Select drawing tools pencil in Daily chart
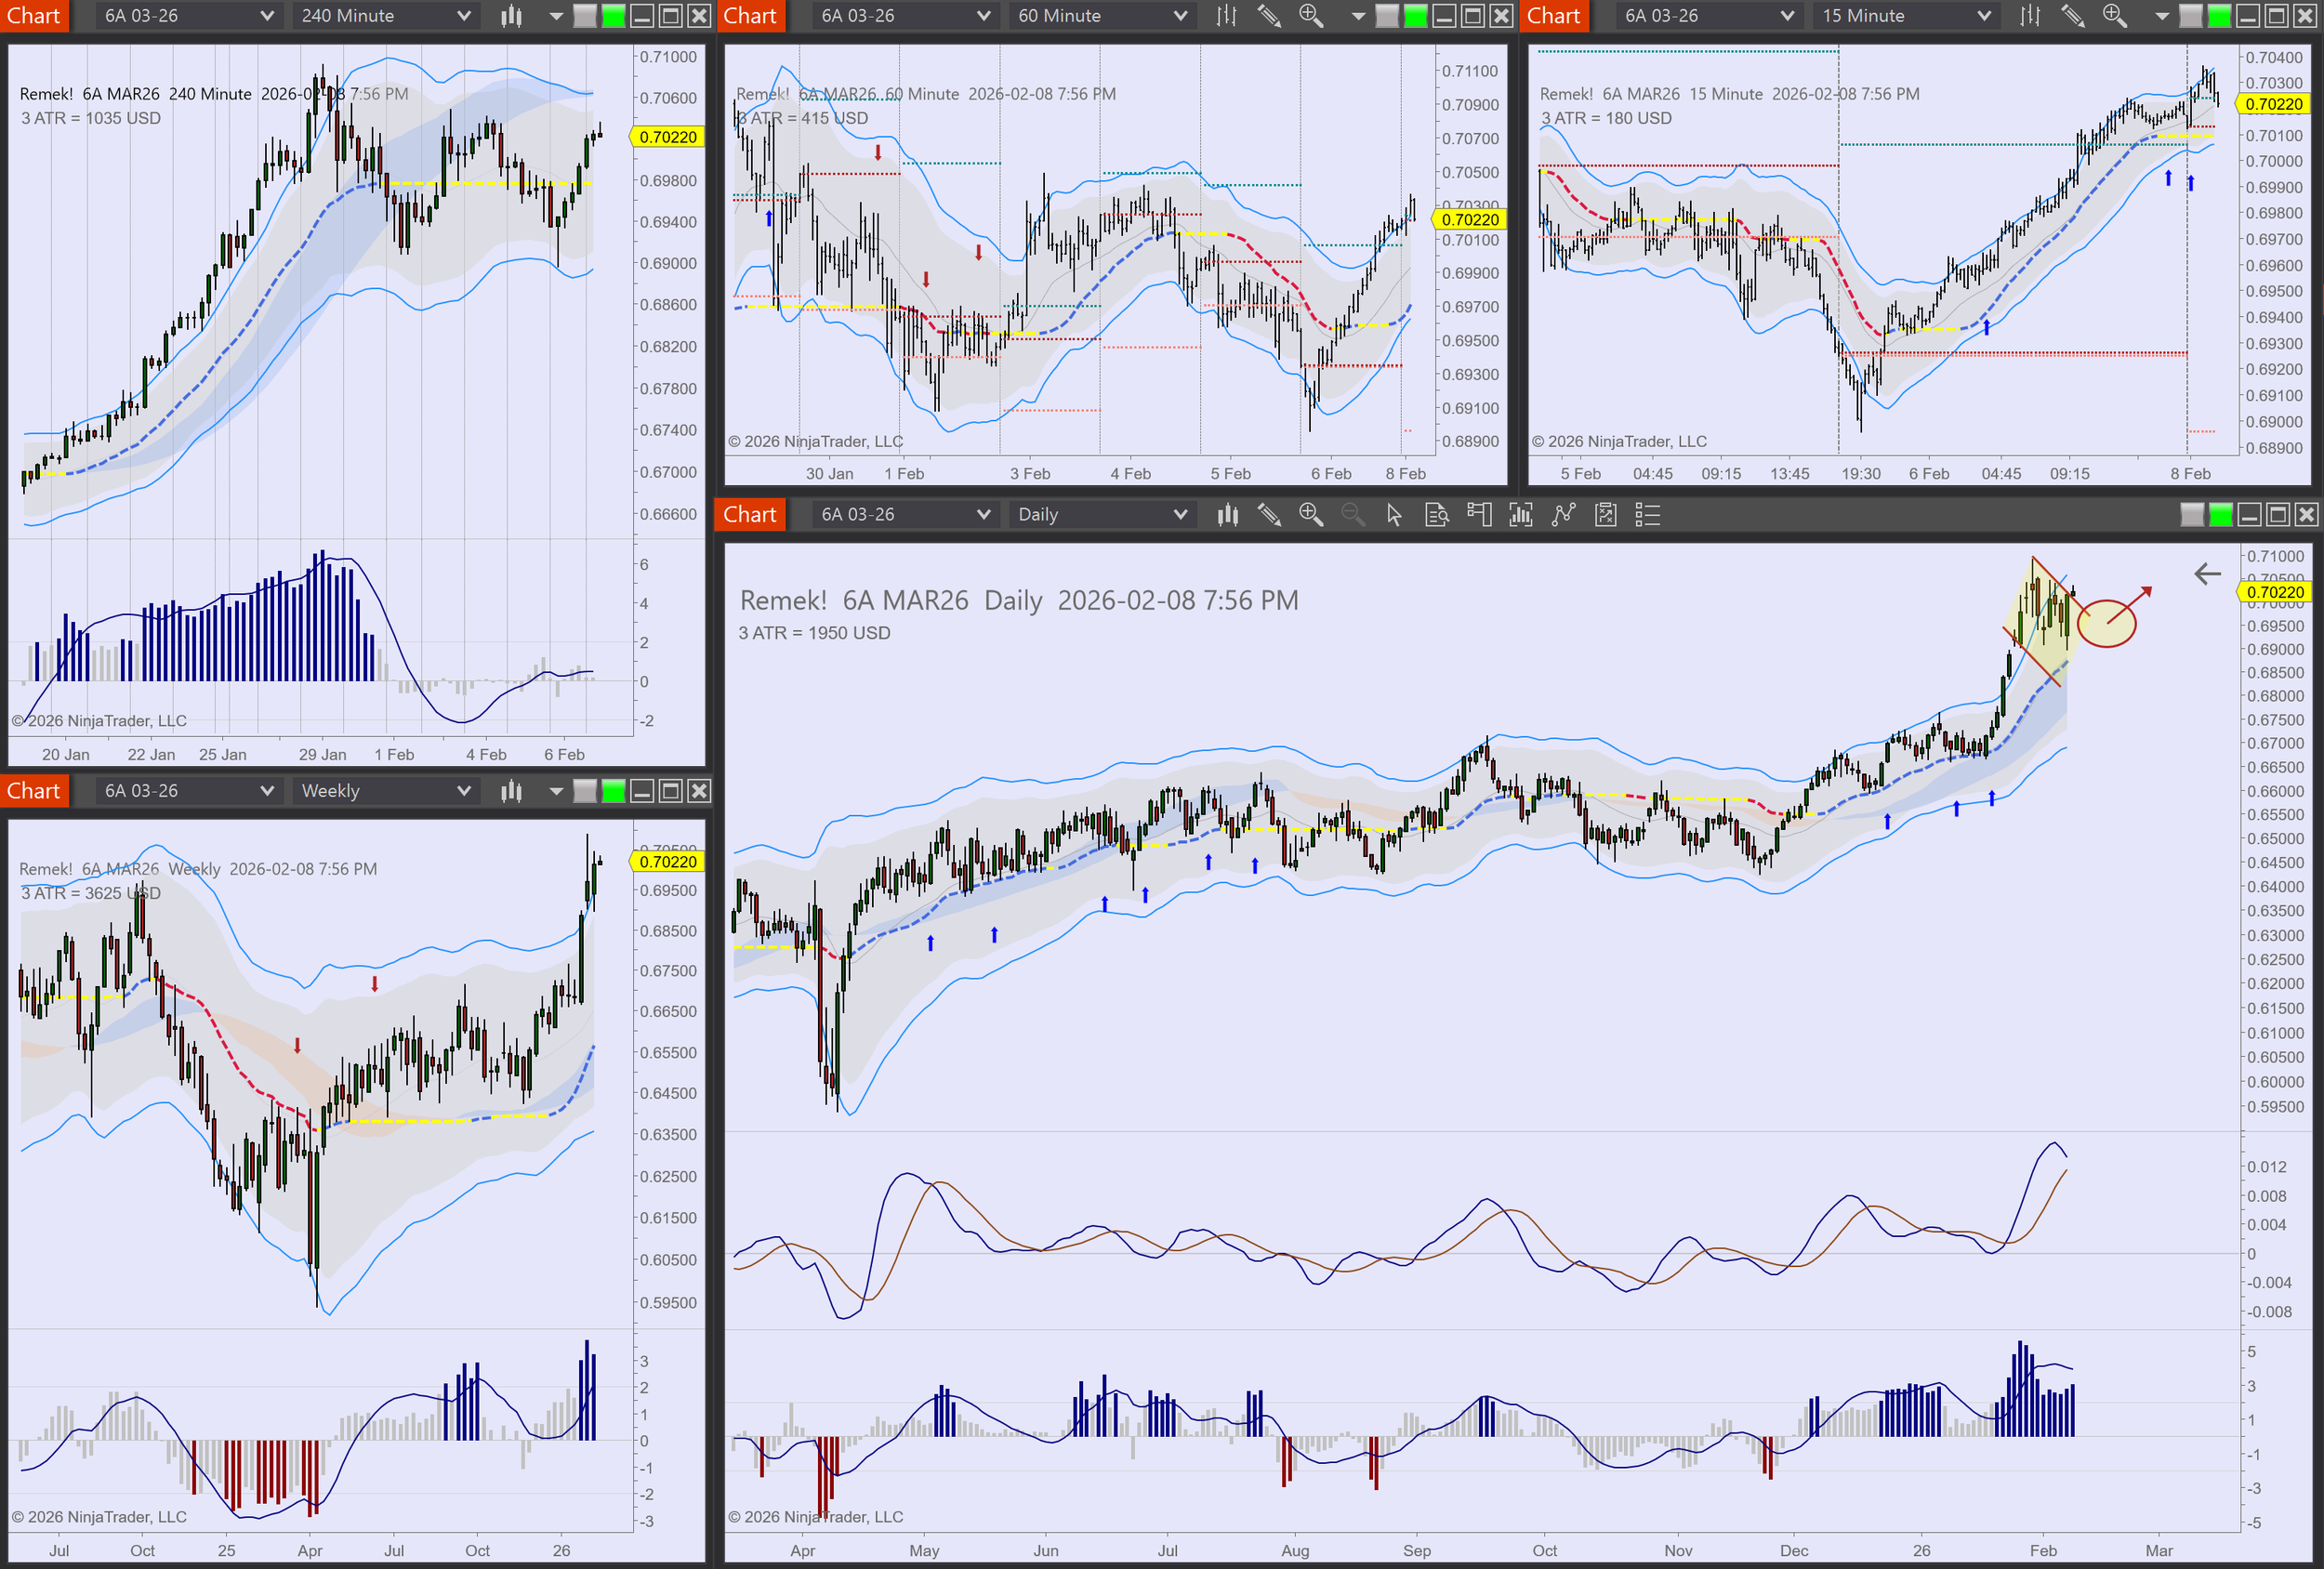Viewport: 2324px width, 1569px height. pyautogui.click(x=1269, y=515)
